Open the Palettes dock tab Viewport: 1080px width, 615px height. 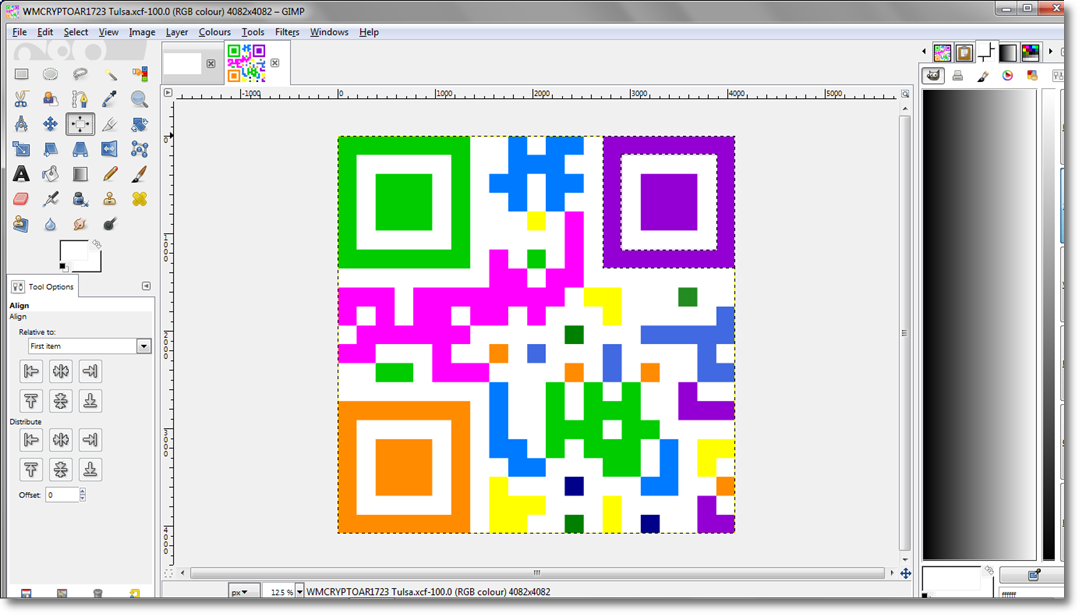point(1030,52)
